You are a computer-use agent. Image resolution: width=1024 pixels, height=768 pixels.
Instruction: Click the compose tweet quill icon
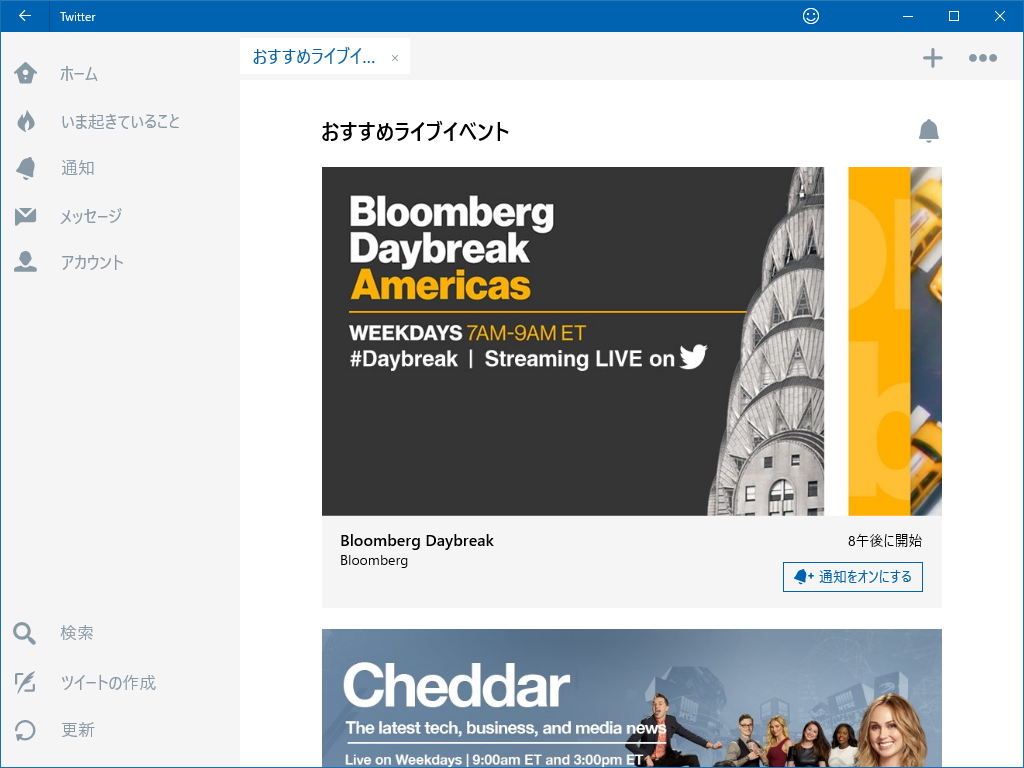pos(25,682)
